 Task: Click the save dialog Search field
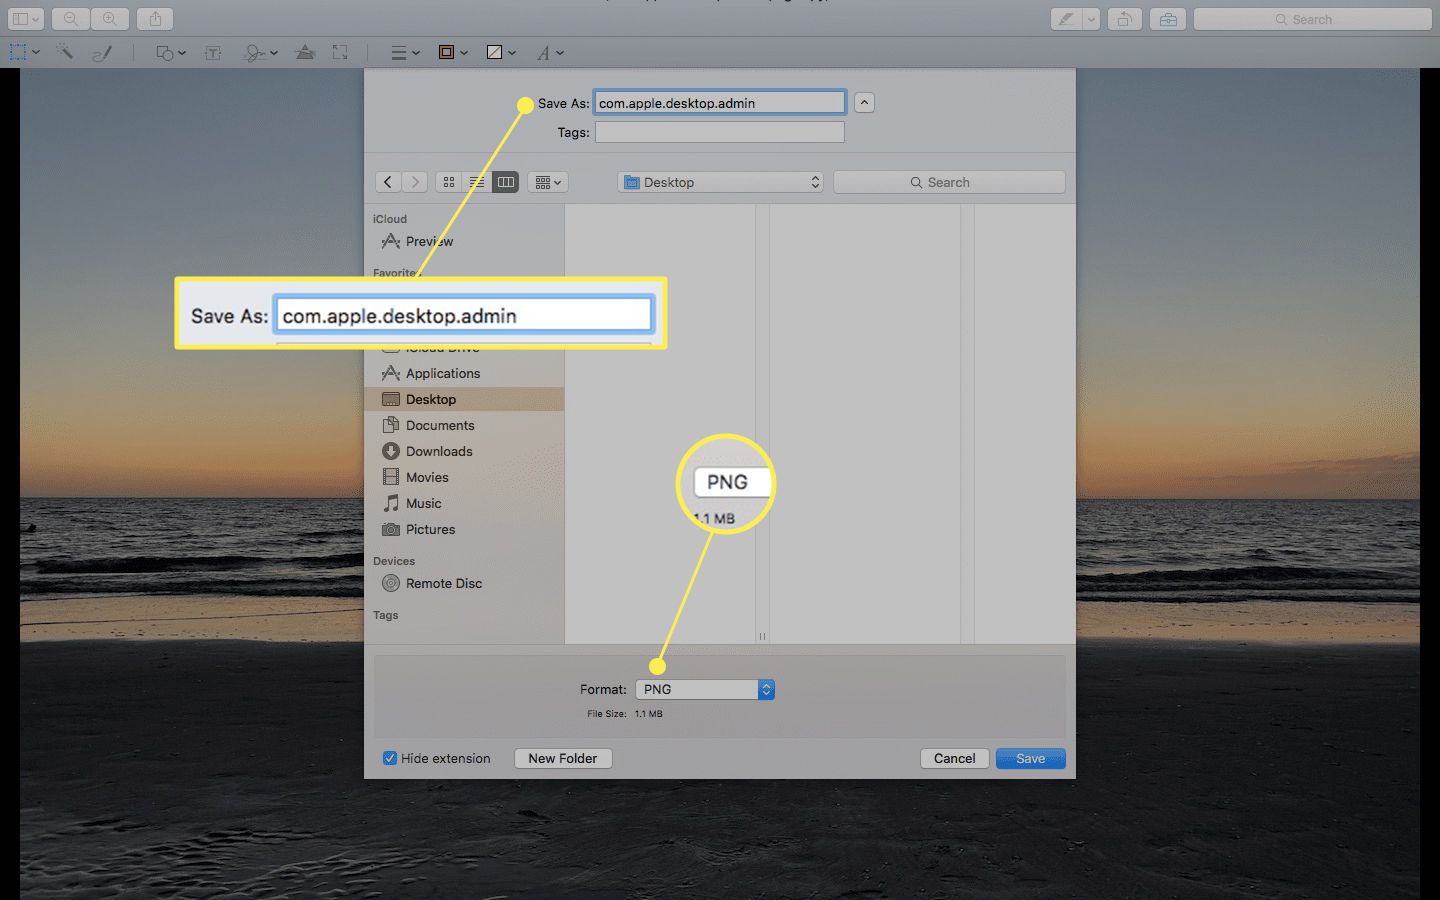[x=949, y=182]
